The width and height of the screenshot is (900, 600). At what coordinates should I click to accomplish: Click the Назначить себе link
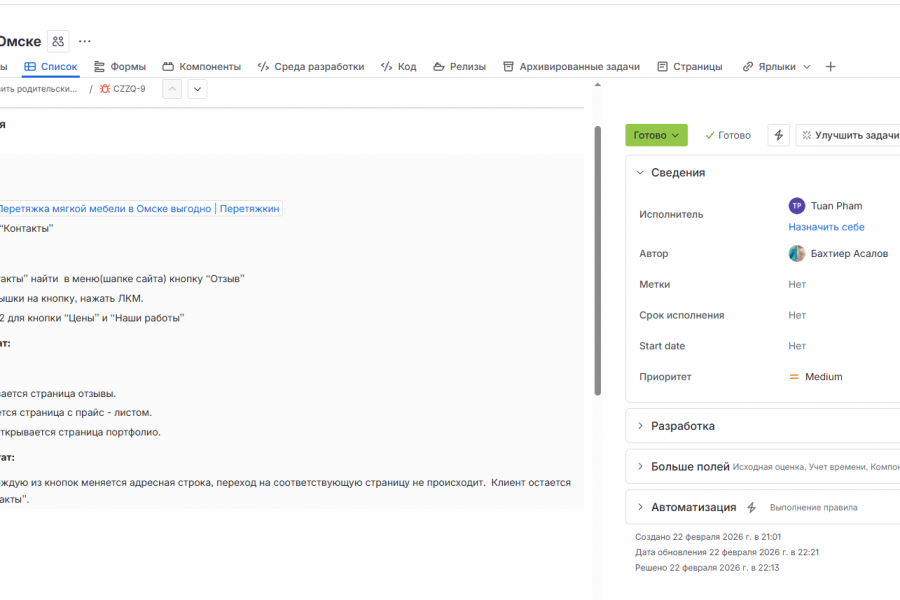click(x=826, y=227)
